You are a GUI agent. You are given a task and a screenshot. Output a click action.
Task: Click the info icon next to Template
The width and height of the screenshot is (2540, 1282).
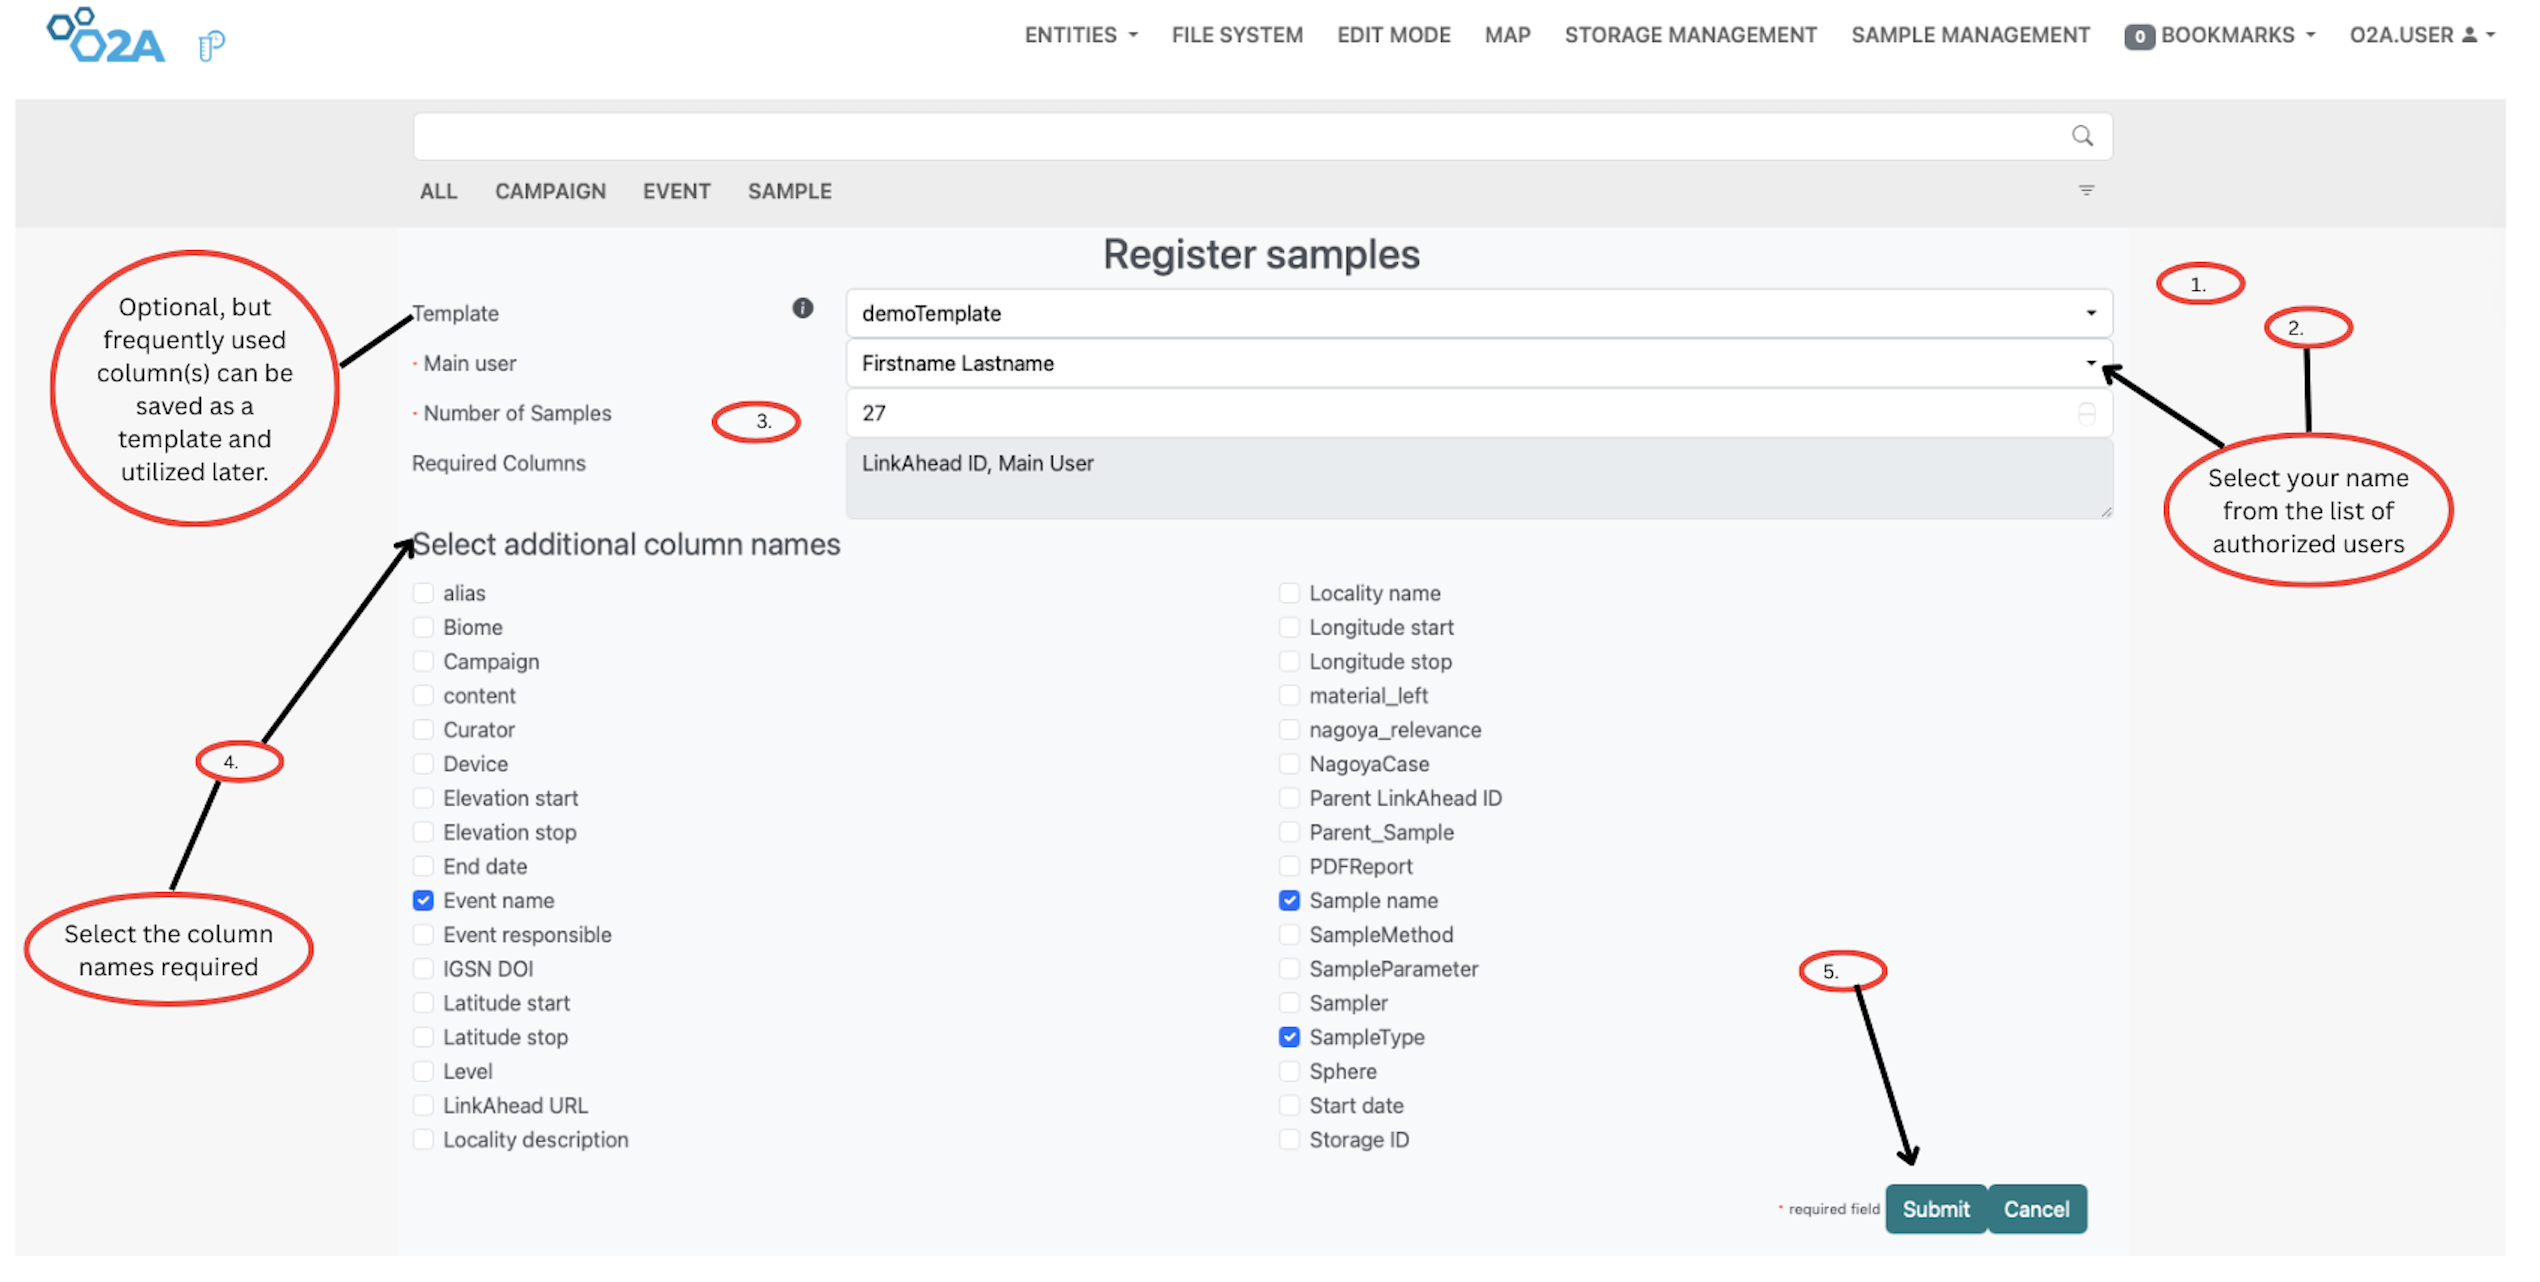[803, 309]
